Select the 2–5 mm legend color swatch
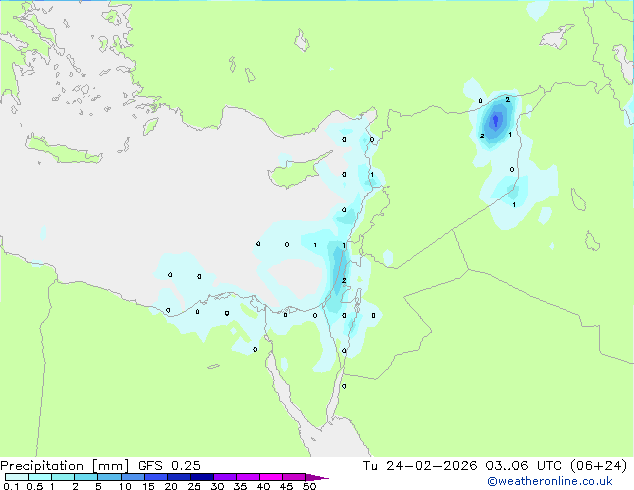 click(86, 477)
